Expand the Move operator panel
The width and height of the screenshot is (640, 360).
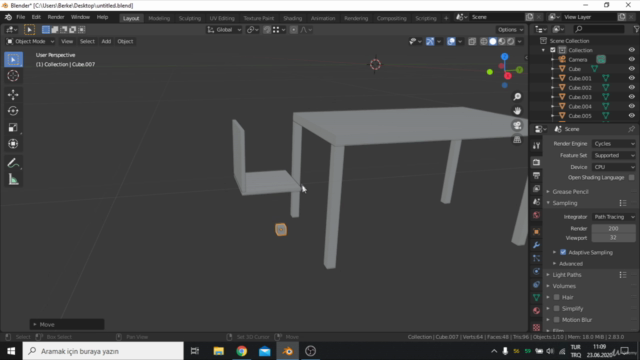[x=67, y=324]
